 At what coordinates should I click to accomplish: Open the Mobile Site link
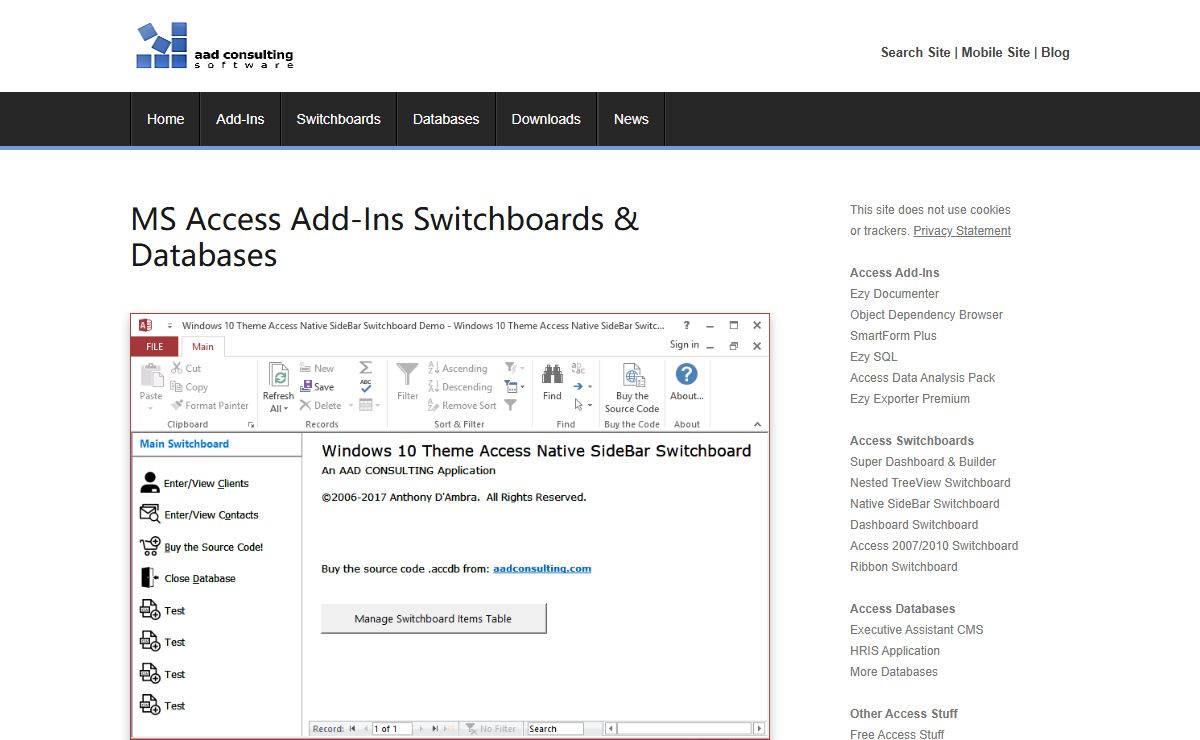996,52
